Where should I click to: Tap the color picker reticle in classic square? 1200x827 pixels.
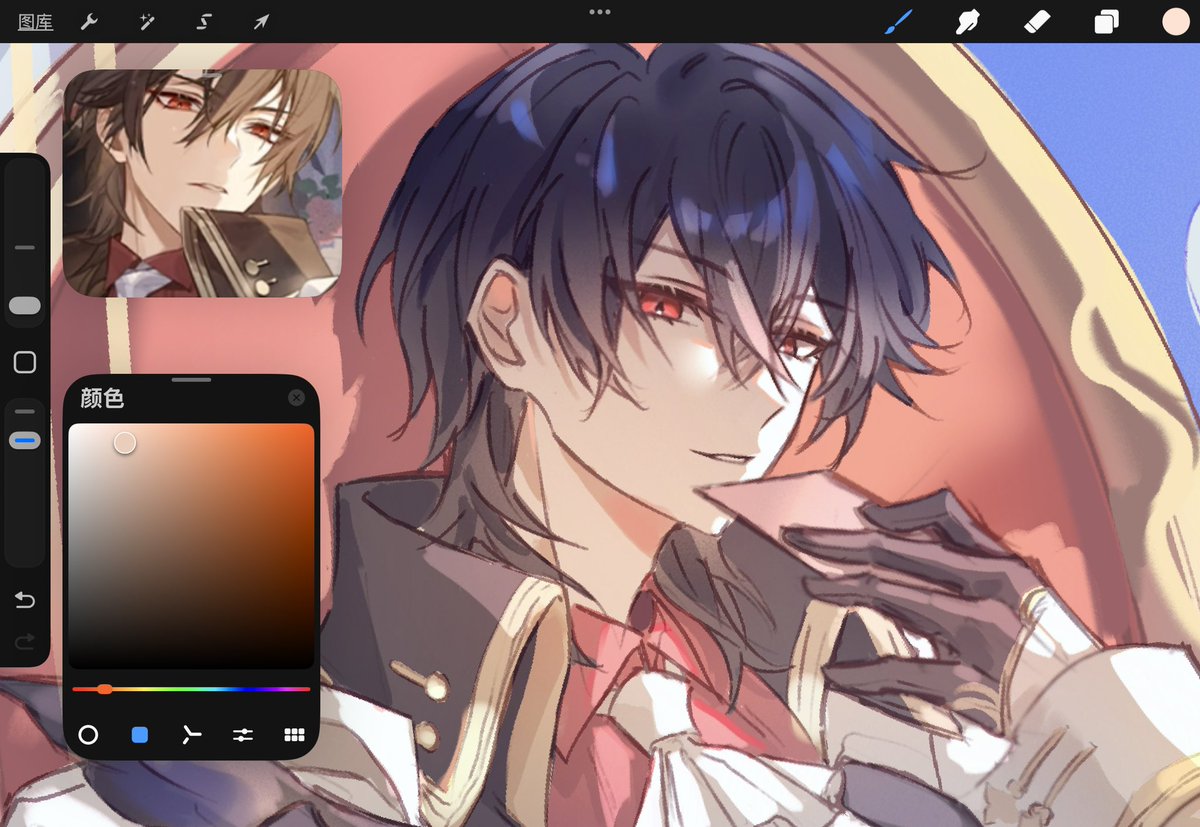125,443
